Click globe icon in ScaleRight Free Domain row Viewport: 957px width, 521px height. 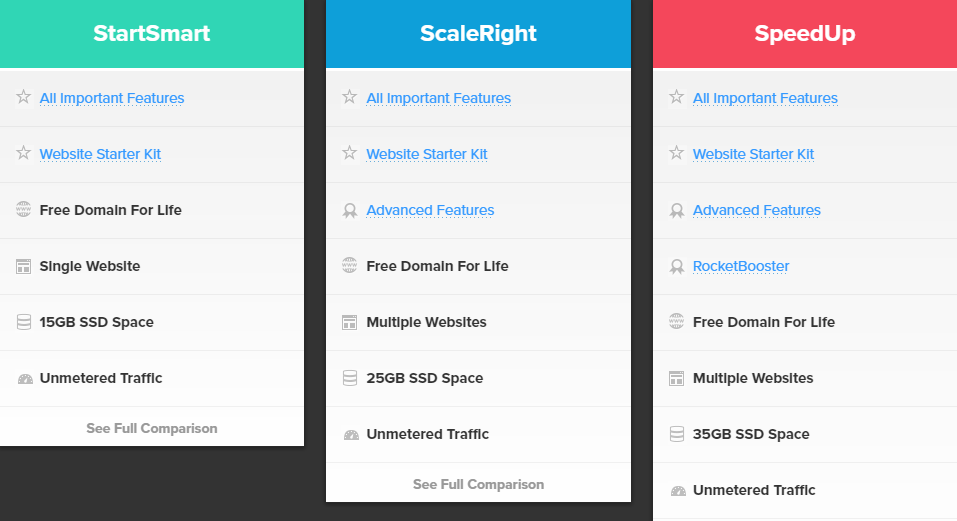pos(350,266)
